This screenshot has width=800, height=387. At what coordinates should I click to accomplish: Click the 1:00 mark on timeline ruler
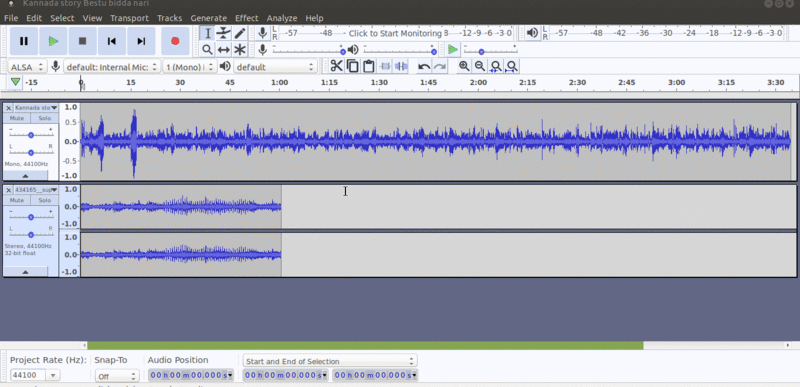tap(279, 82)
